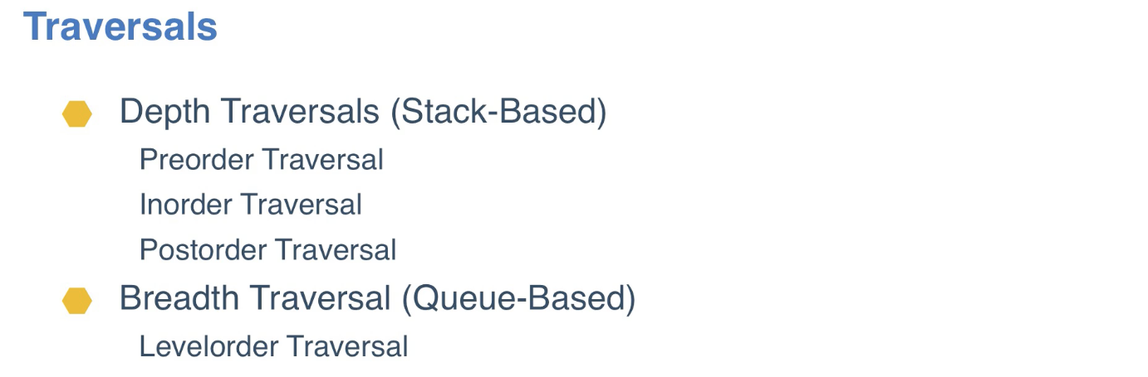Click the Depth Traversals (Stack-Based) heading

(x=363, y=113)
